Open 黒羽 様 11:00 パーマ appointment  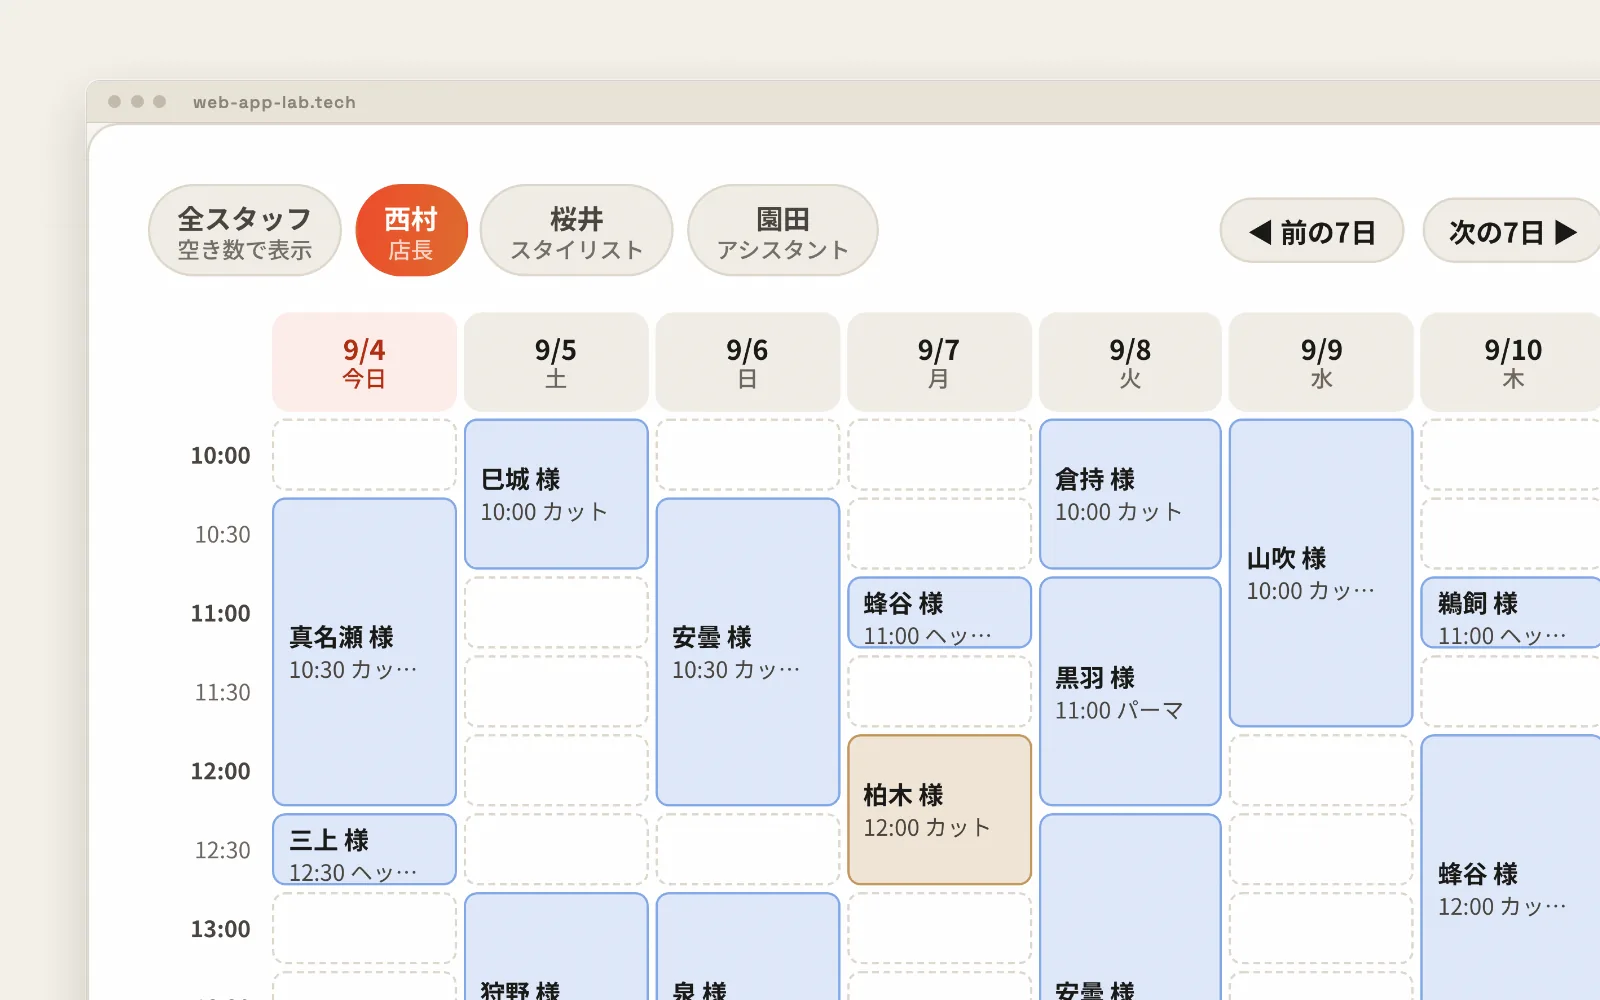tap(1130, 691)
